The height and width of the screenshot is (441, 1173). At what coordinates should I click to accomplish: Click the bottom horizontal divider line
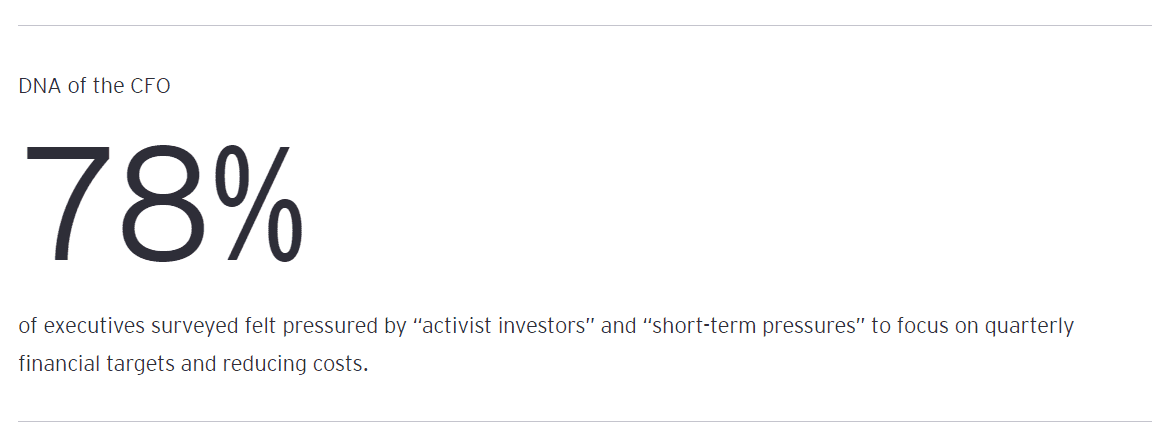point(586,421)
